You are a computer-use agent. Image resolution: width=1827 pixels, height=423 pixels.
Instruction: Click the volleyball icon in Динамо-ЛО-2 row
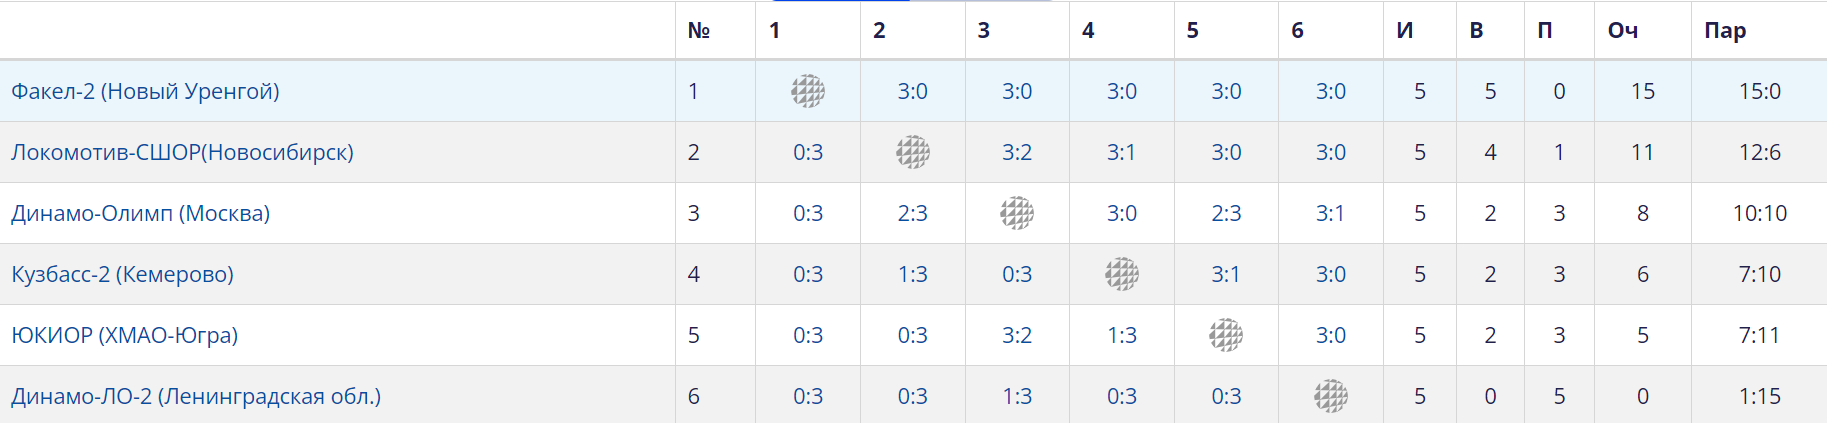coord(1331,396)
